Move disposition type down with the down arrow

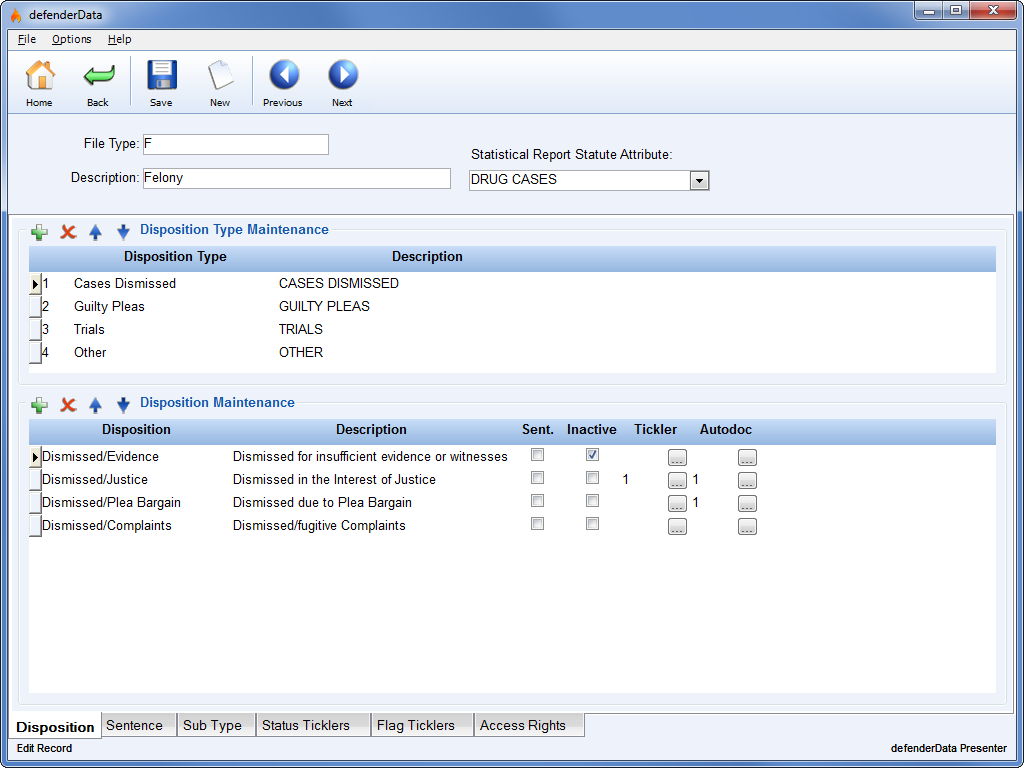pos(123,231)
